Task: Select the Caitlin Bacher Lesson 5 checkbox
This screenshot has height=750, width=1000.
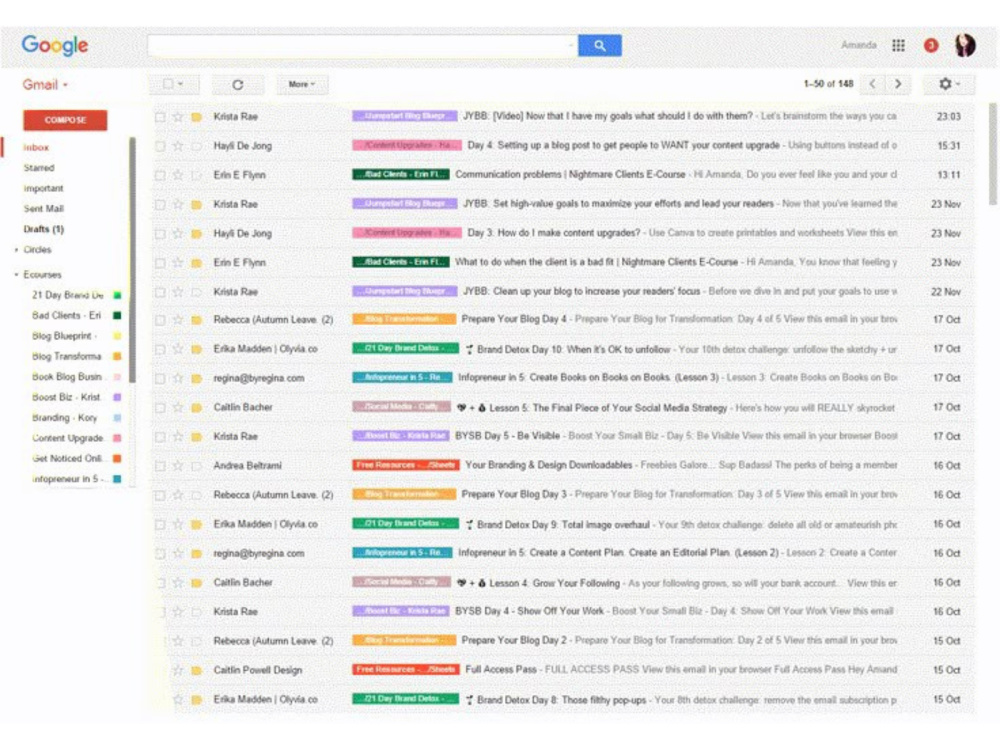Action: 160,408
